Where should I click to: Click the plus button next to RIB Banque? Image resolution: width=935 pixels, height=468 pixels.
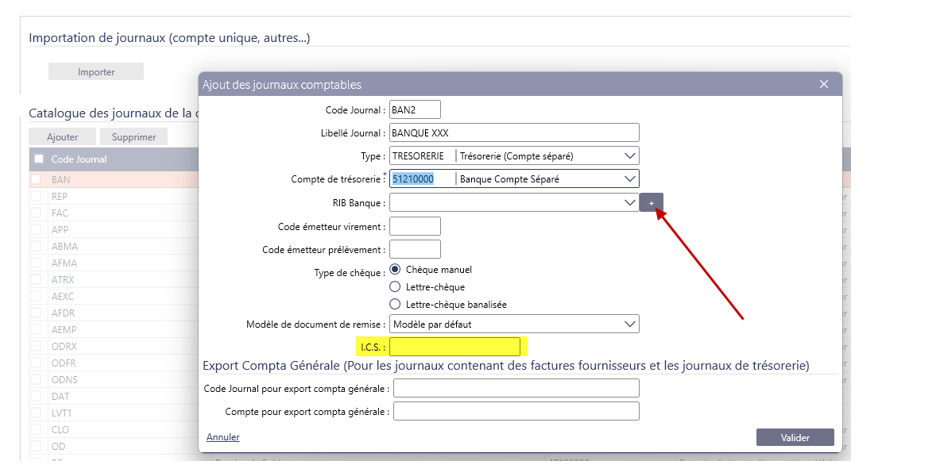(651, 203)
